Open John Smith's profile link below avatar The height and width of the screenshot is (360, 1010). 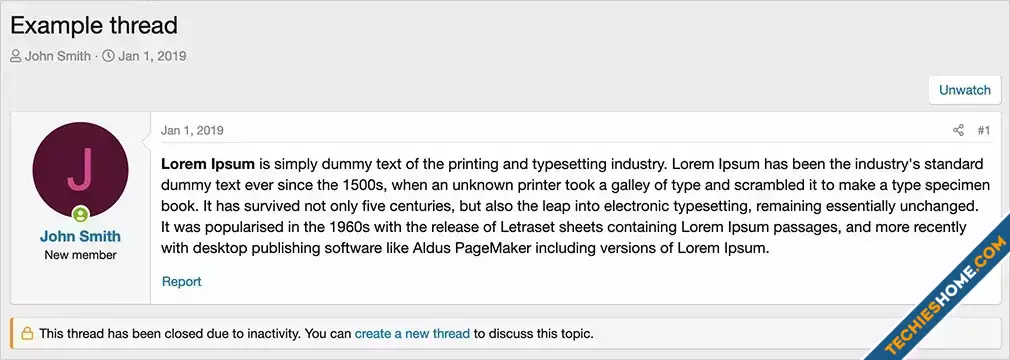tap(81, 236)
